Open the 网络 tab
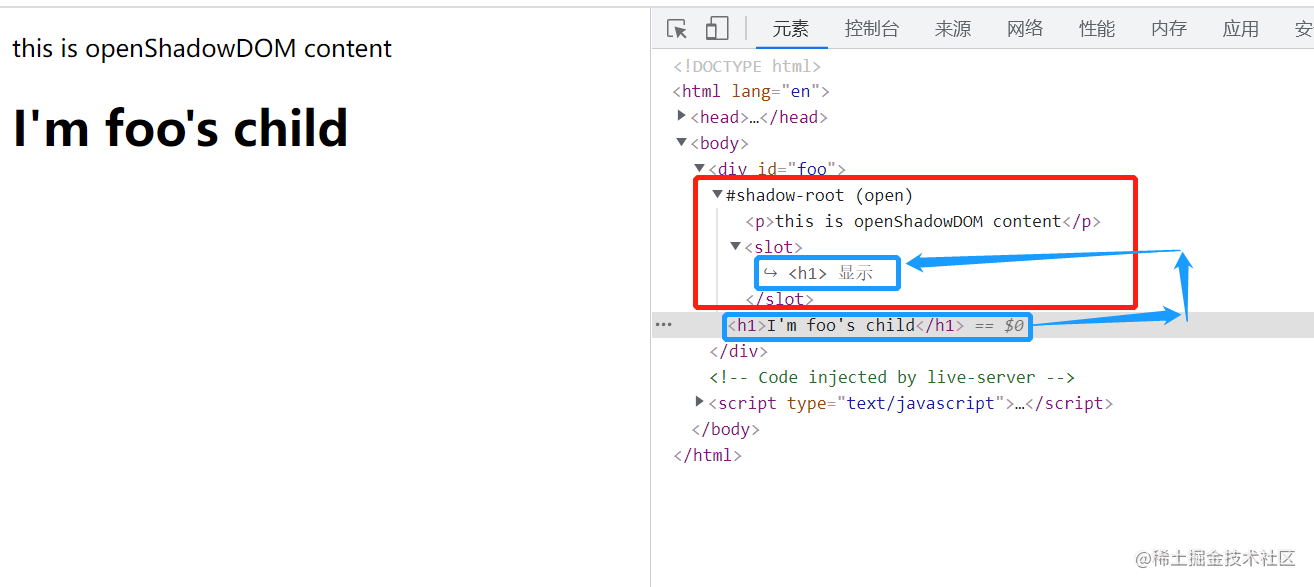The width and height of the screenshot is (1314, 587). 1025,29
